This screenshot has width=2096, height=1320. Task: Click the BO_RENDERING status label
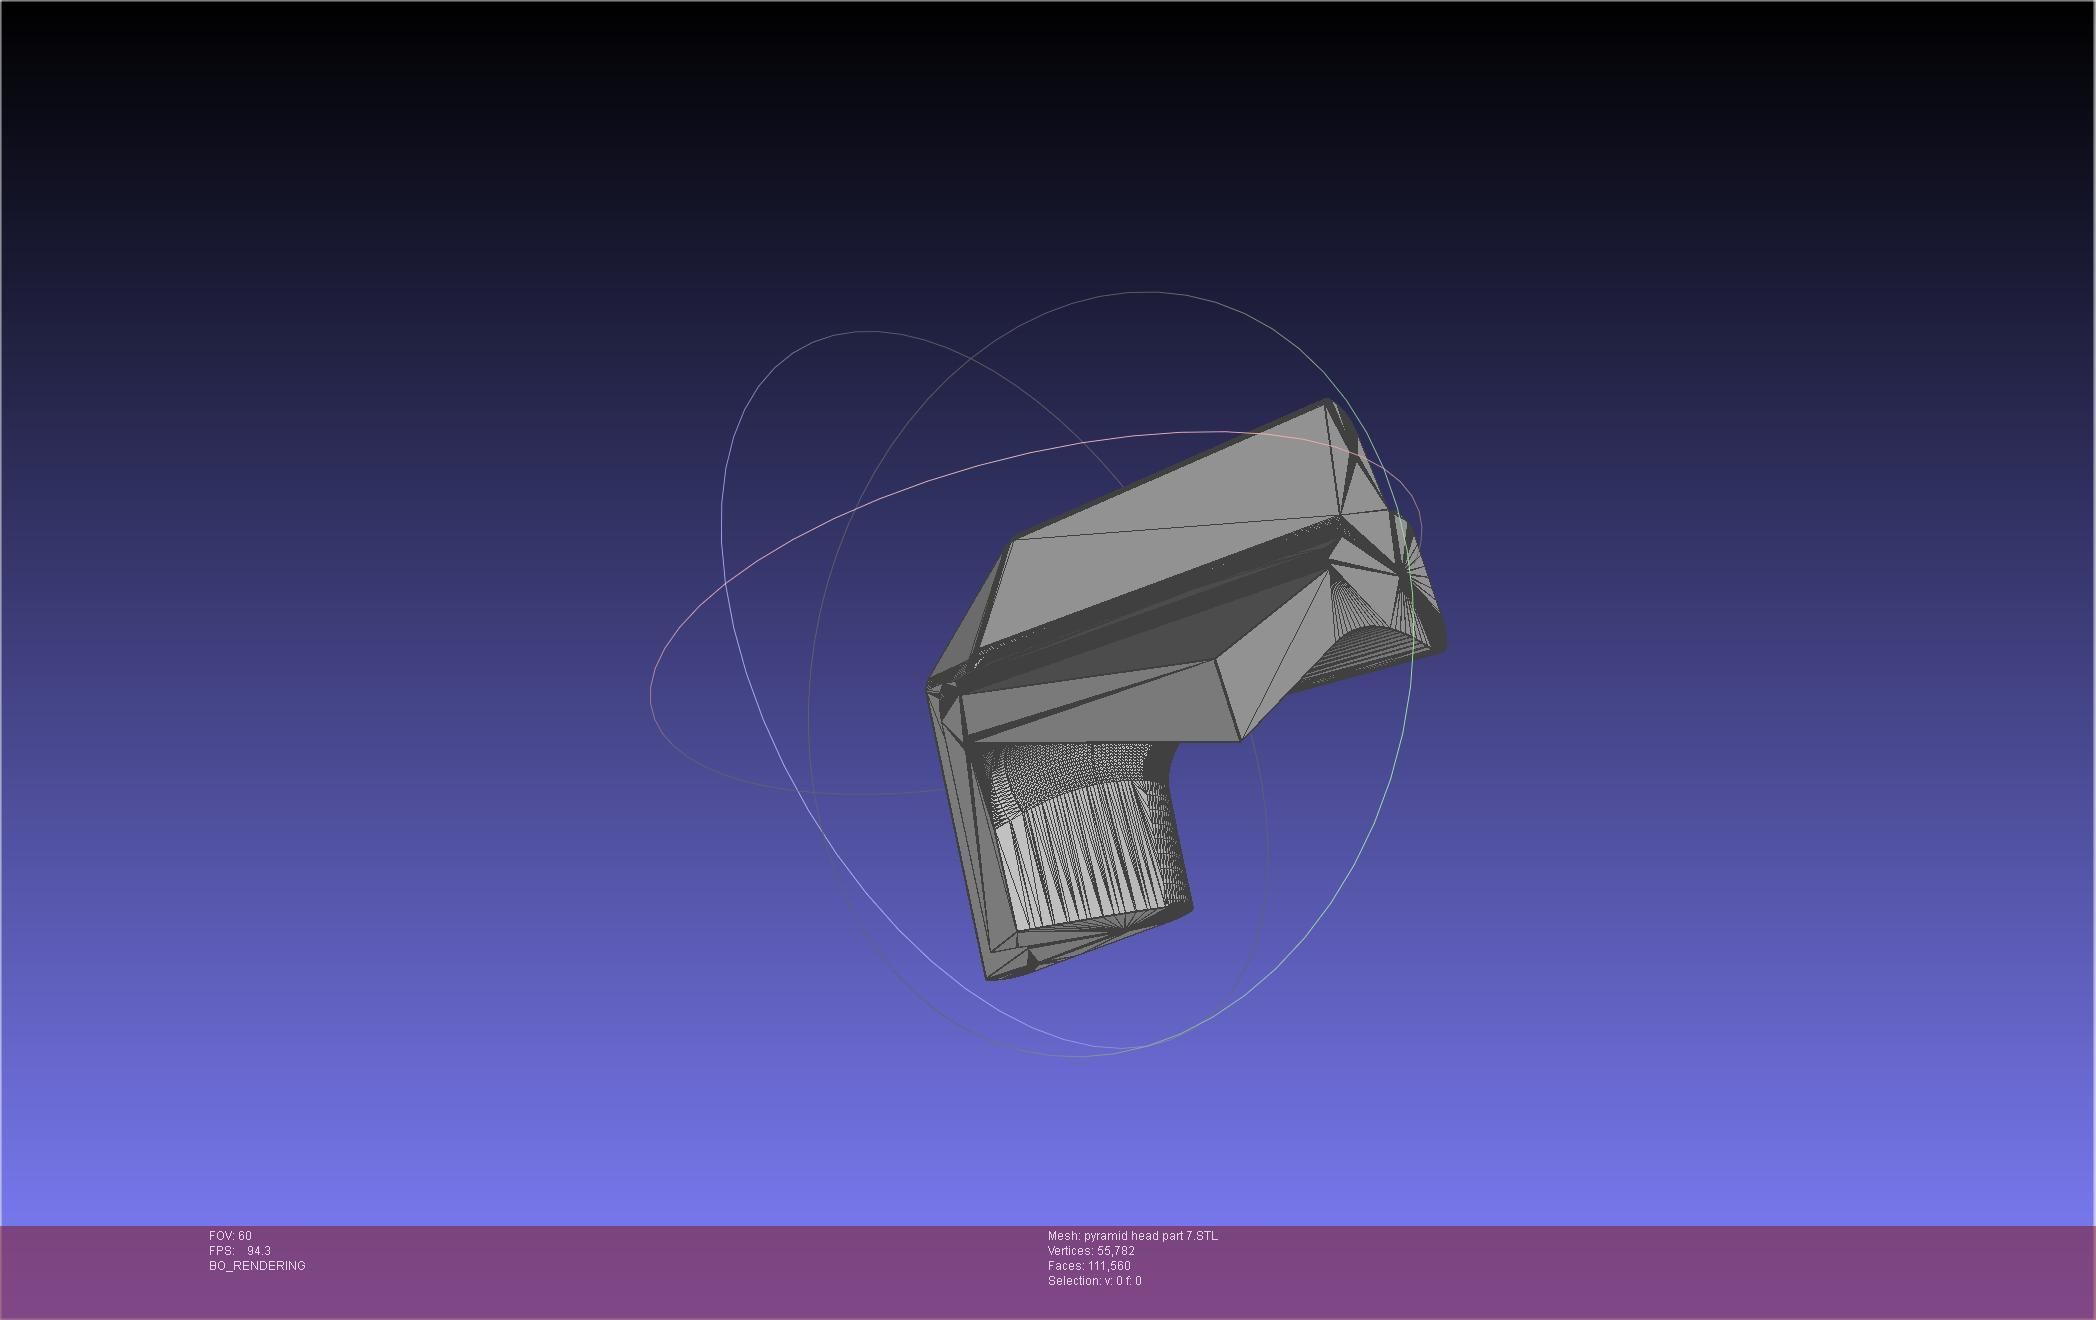257,1266
